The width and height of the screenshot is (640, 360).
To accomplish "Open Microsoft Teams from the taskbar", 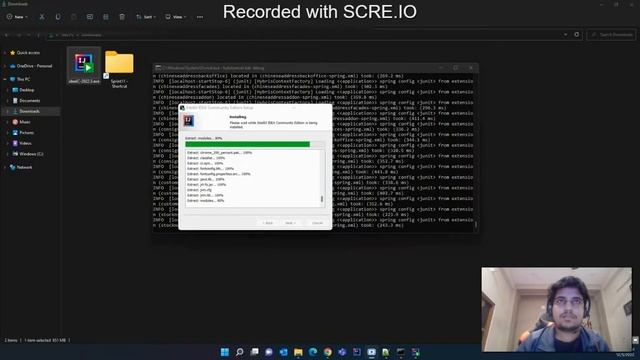I will coord(342,352).
